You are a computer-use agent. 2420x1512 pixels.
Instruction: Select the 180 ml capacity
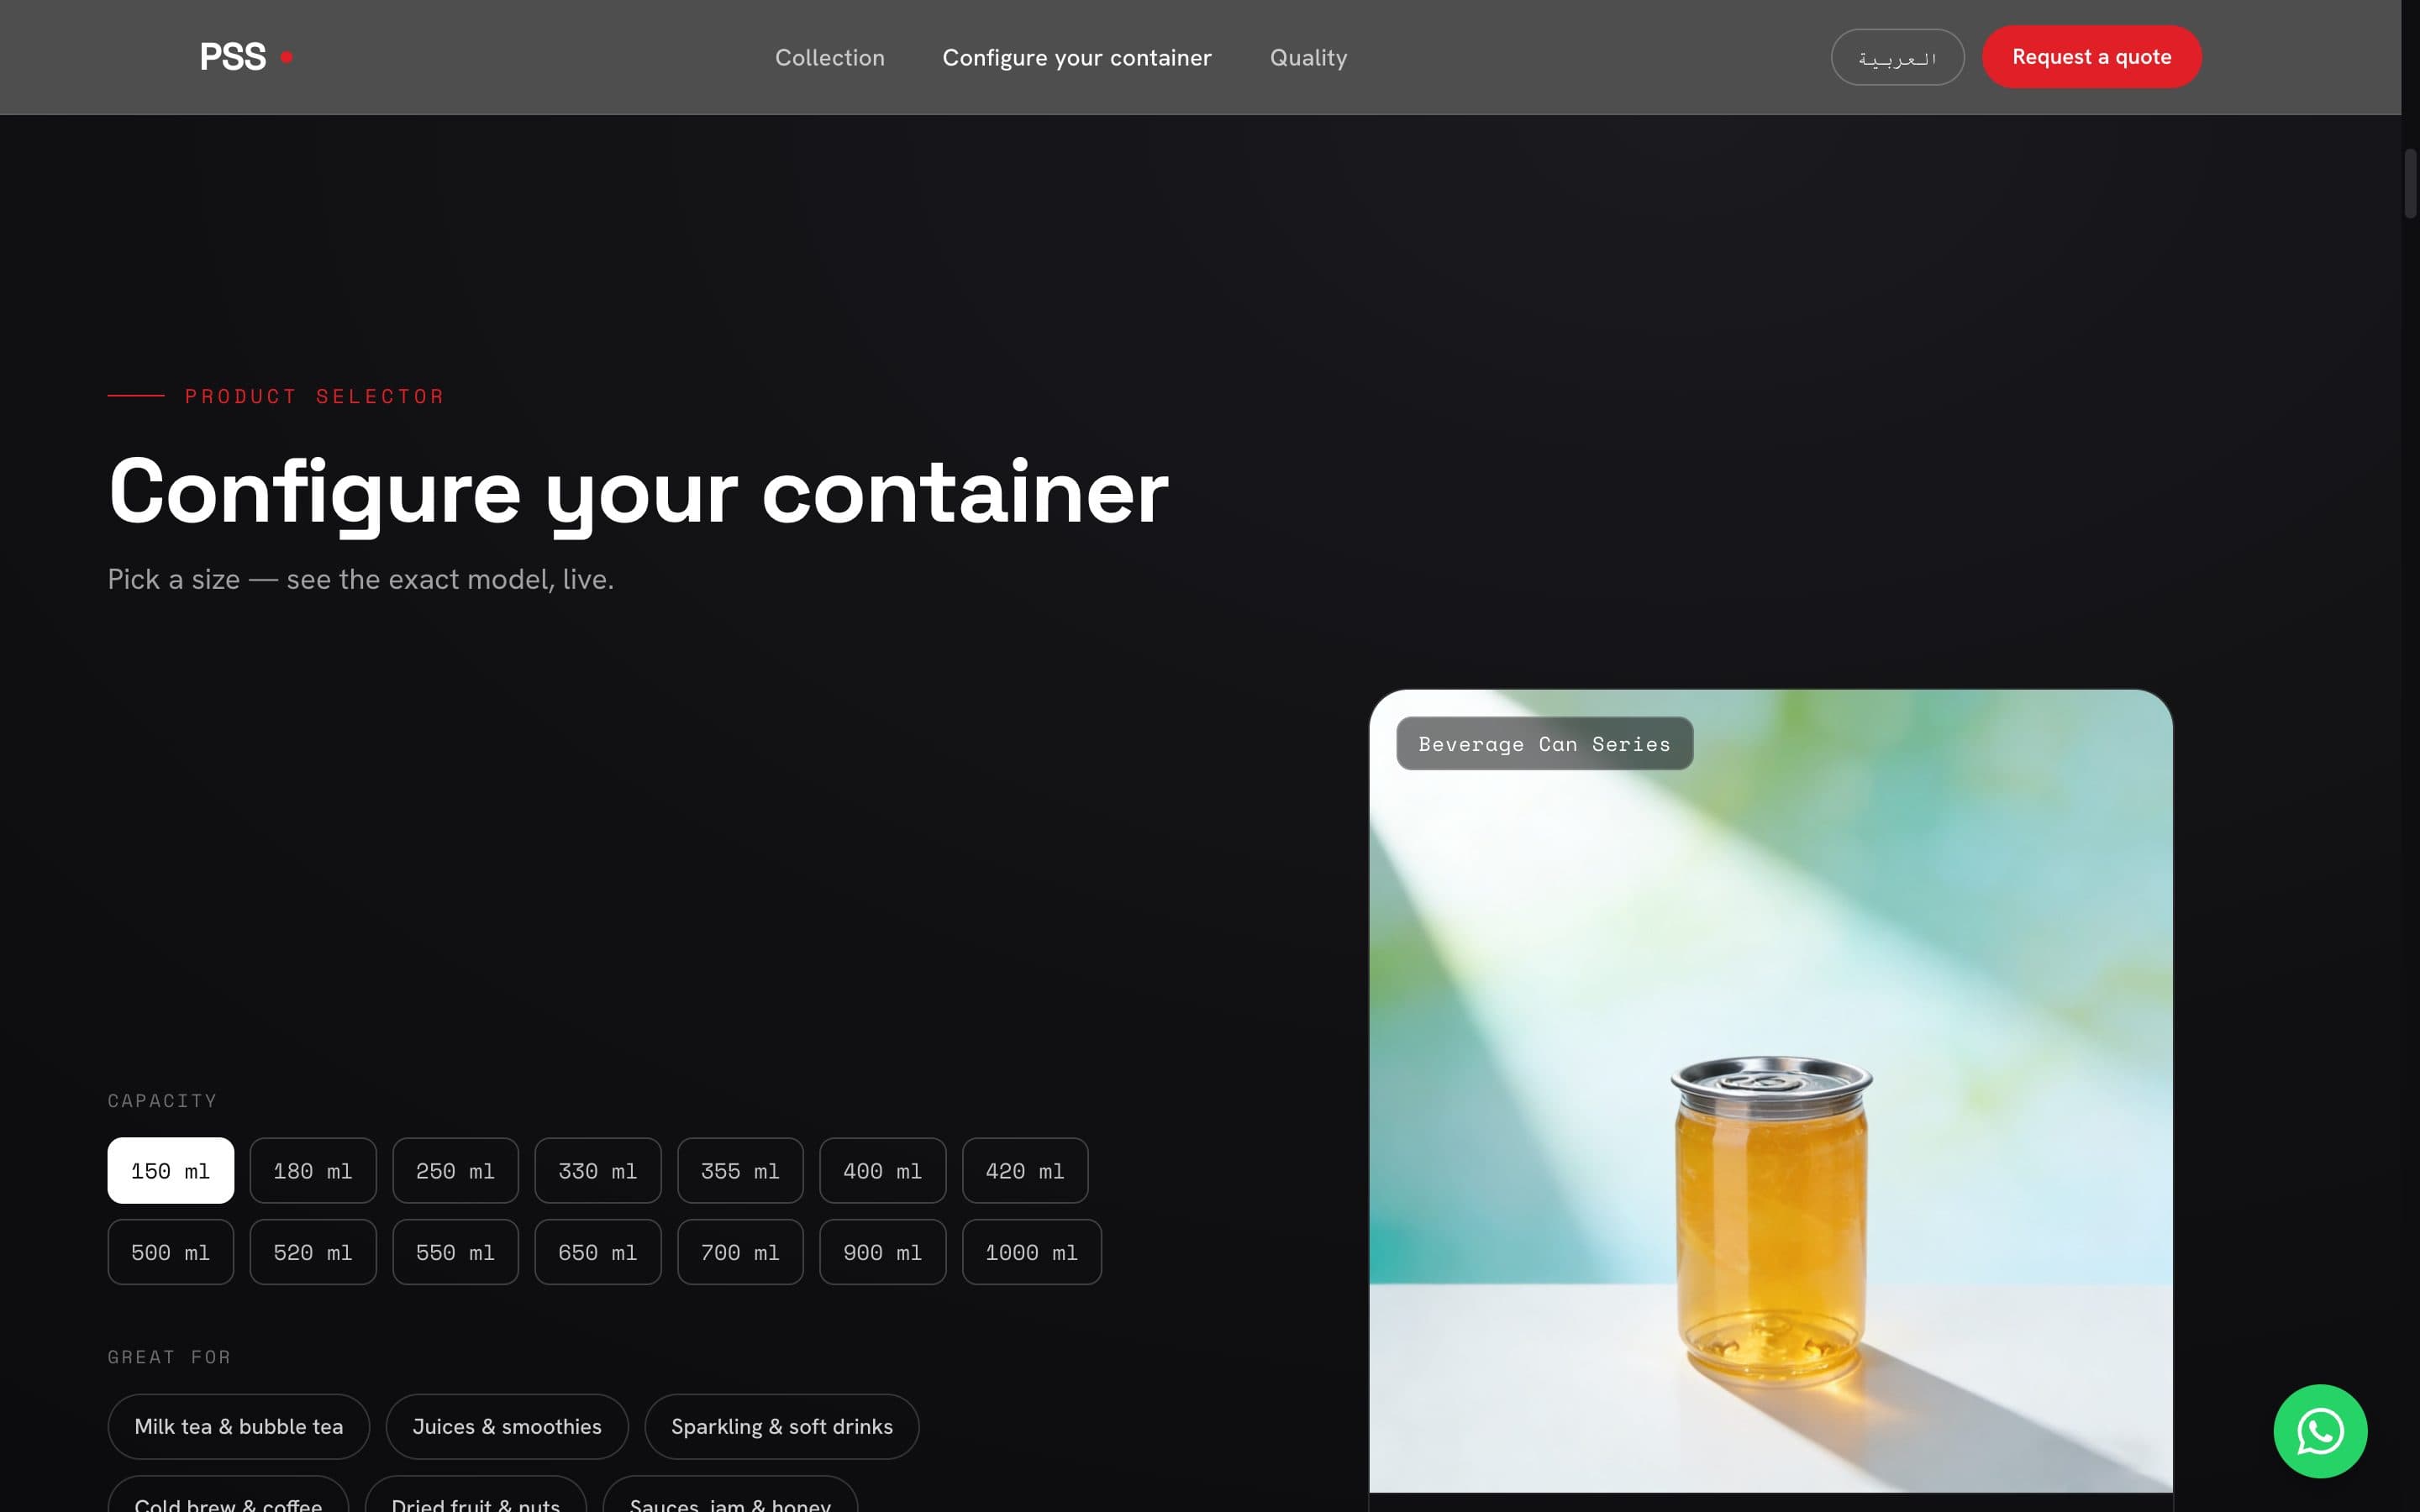(313, 1170)
